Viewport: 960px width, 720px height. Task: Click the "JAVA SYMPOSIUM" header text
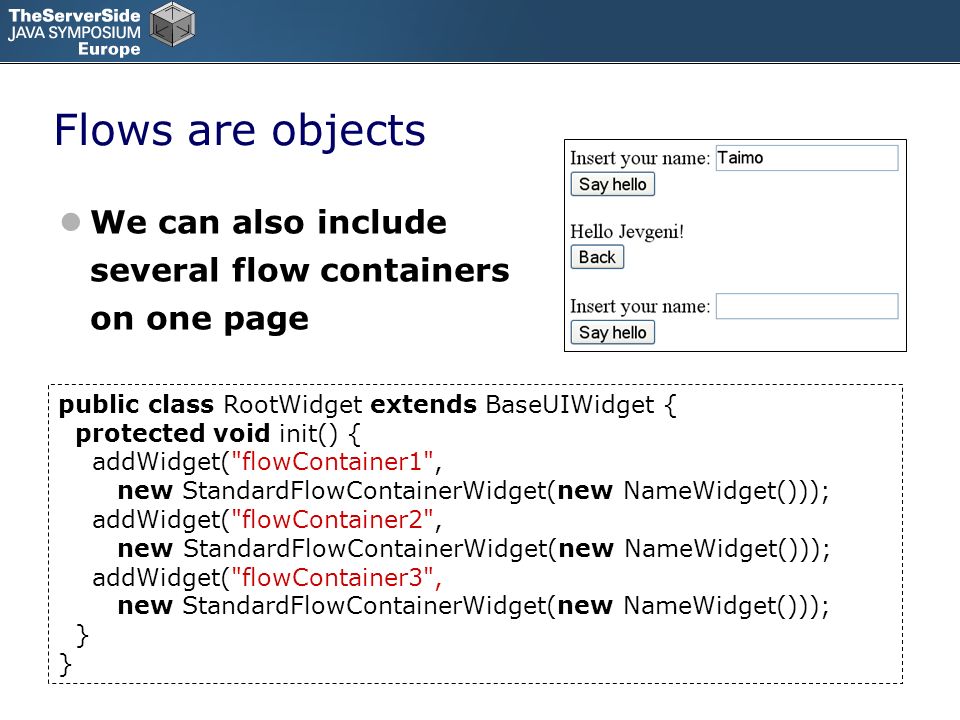point(74,32)
